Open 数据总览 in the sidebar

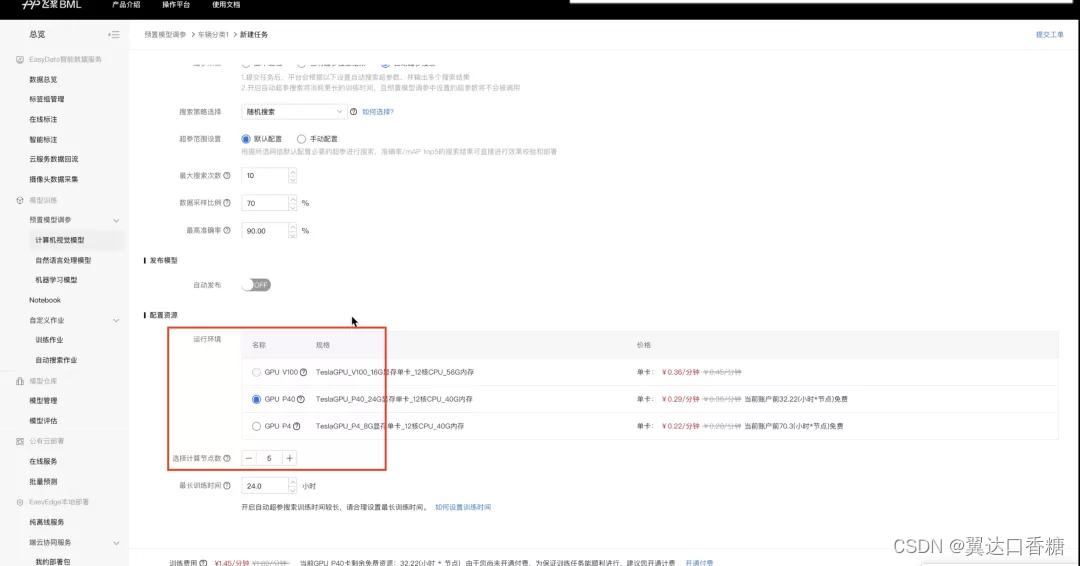point(43,80)
